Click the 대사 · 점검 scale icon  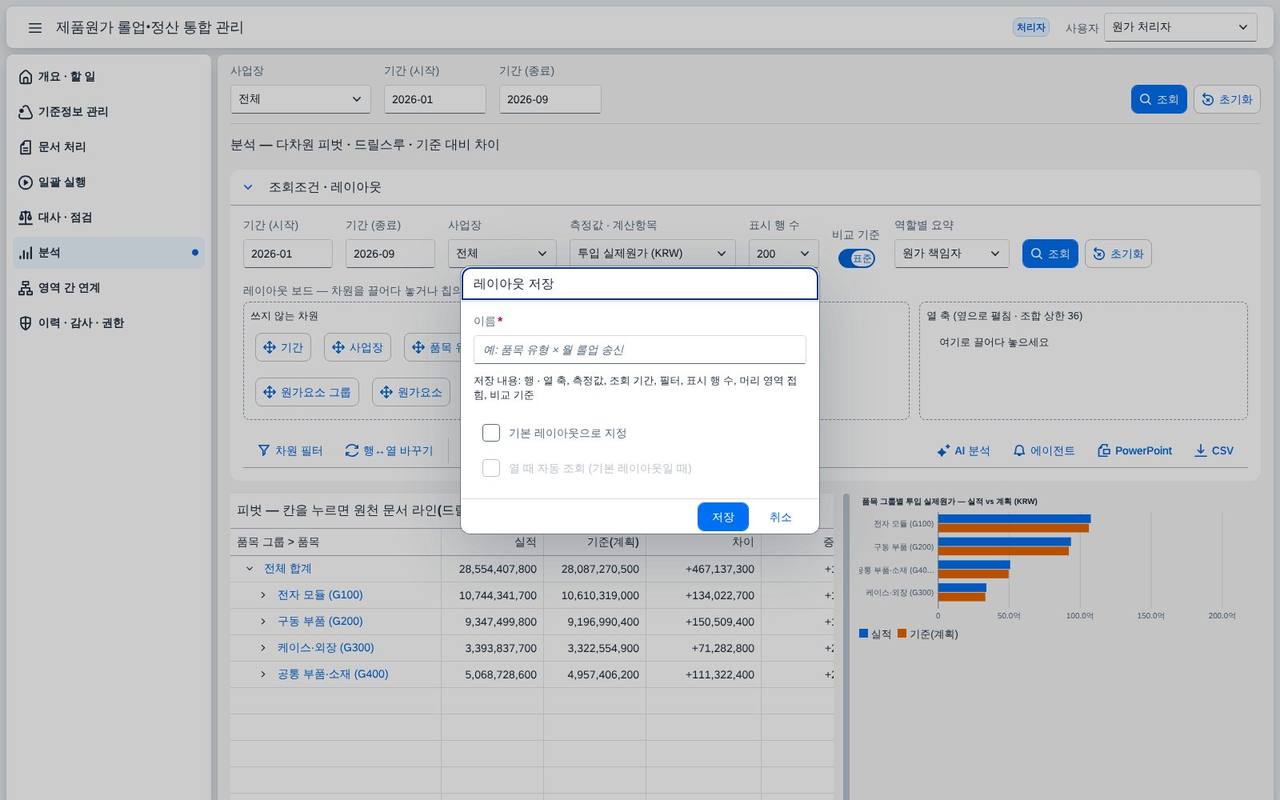pos(26,217)
